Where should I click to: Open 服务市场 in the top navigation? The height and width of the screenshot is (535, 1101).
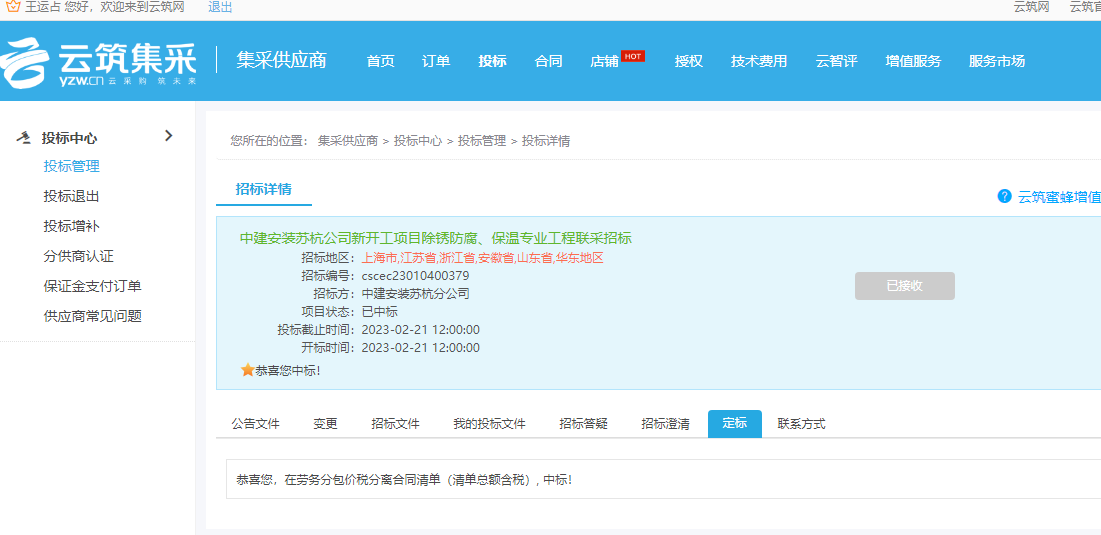[x=996, y=61]
